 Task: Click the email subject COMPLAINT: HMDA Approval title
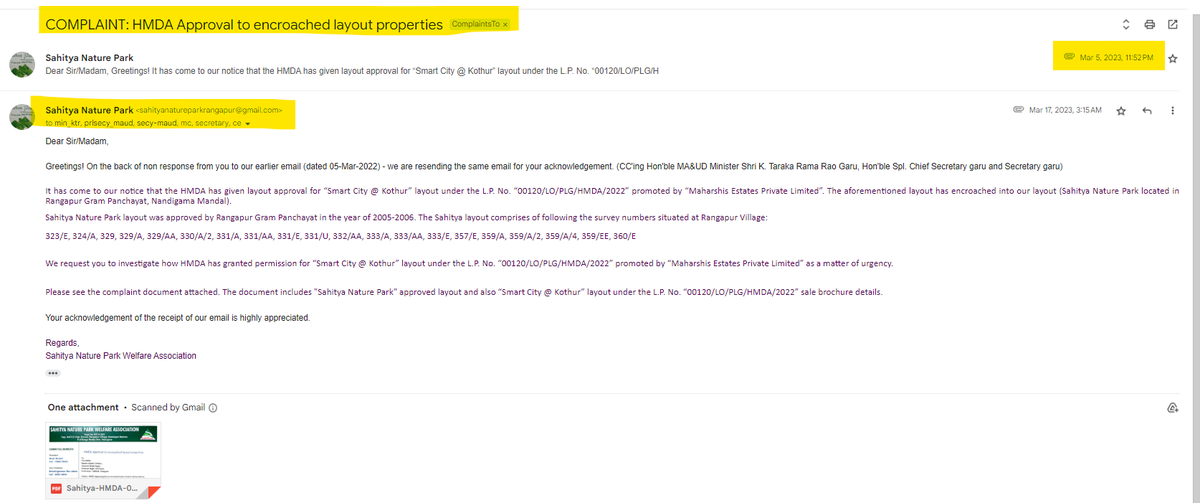click(x=245, y=24)
